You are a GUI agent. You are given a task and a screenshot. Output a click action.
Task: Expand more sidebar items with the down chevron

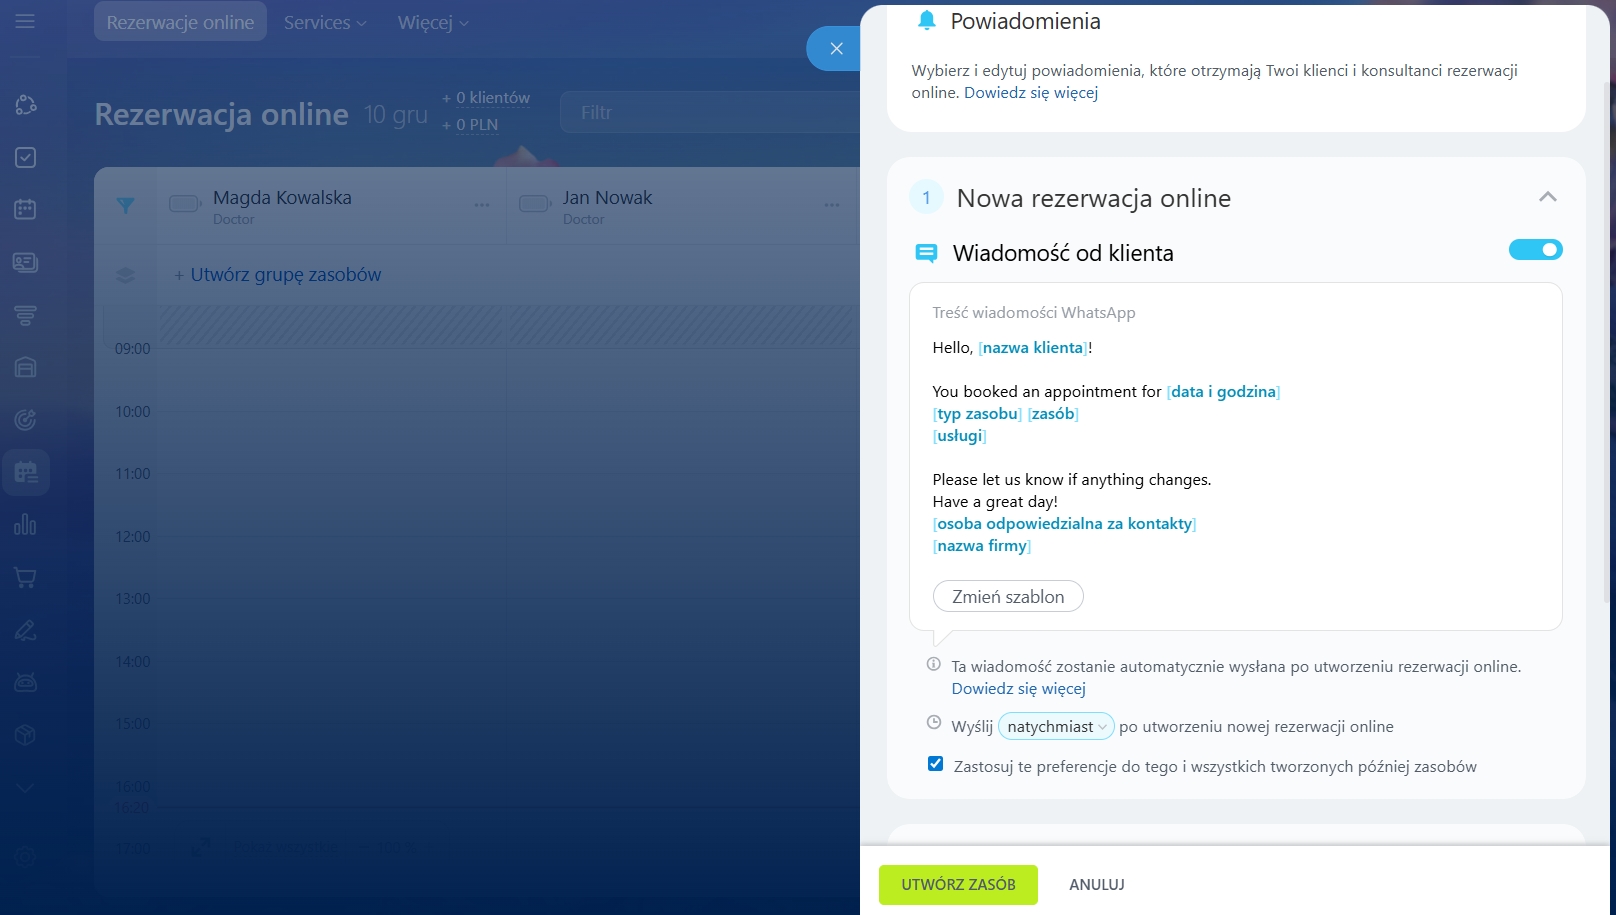(26, 788)
